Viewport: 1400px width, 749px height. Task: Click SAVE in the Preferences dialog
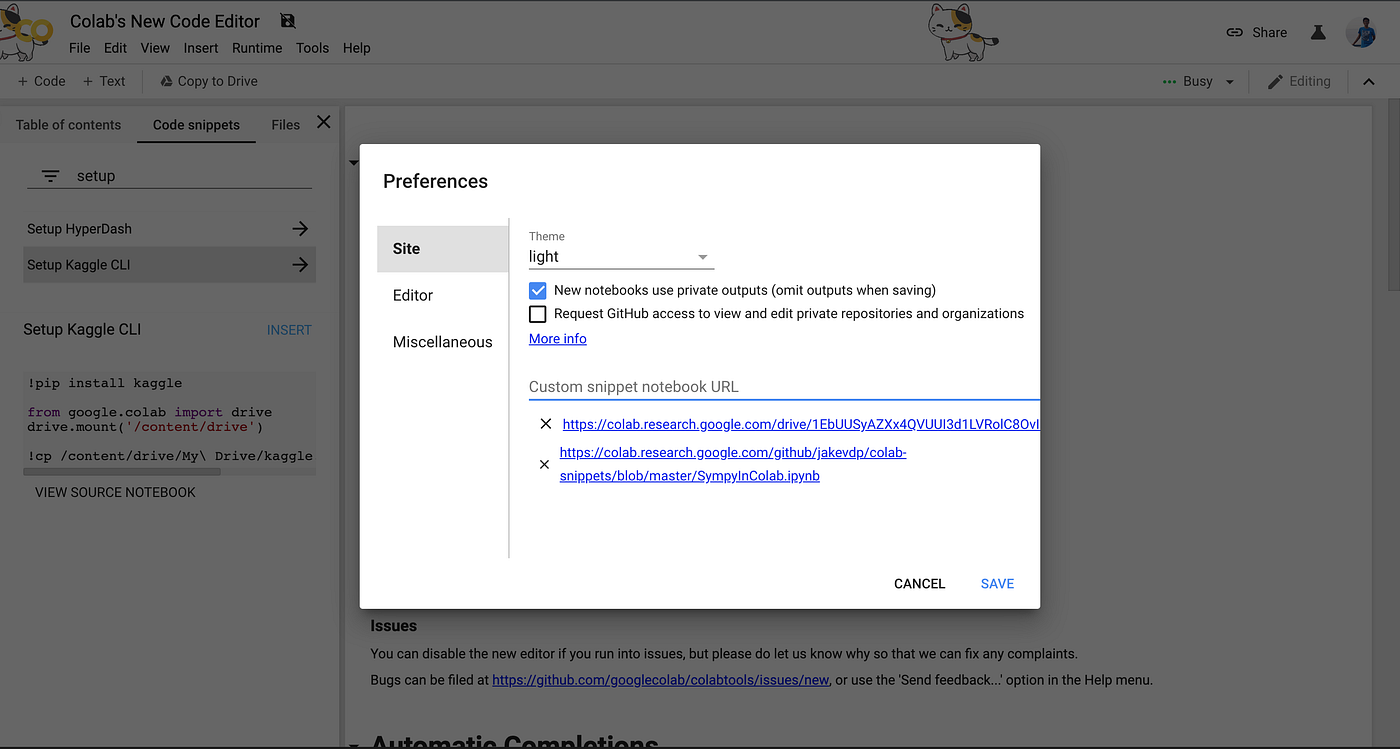click(x=997, y=583)
